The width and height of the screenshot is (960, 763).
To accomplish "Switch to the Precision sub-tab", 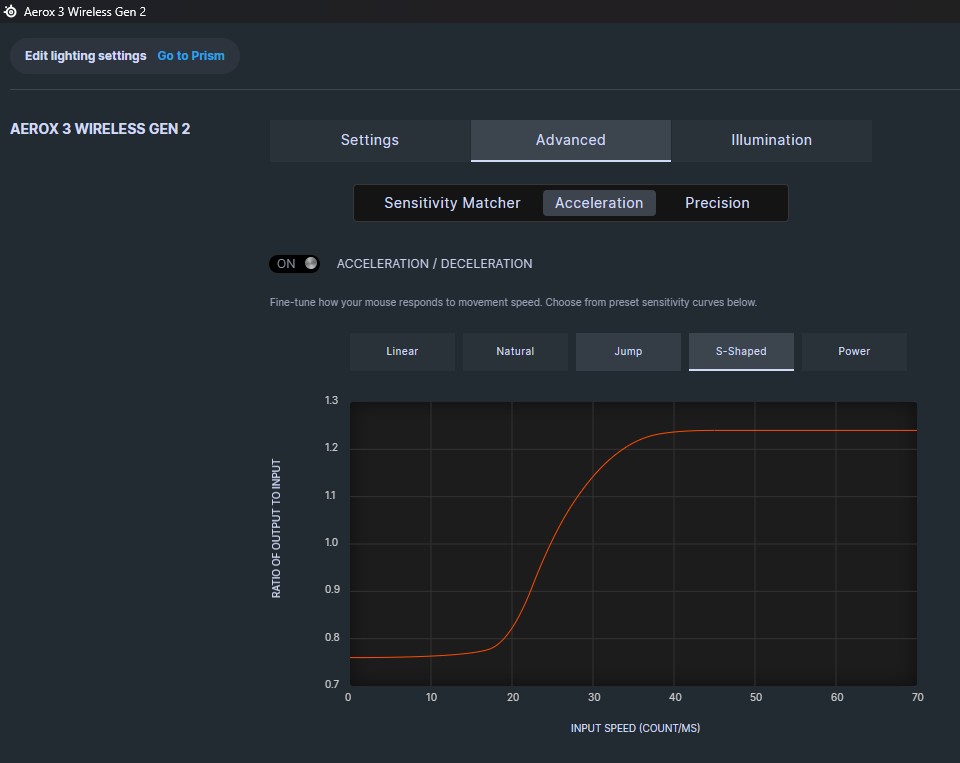I will 717,203.
